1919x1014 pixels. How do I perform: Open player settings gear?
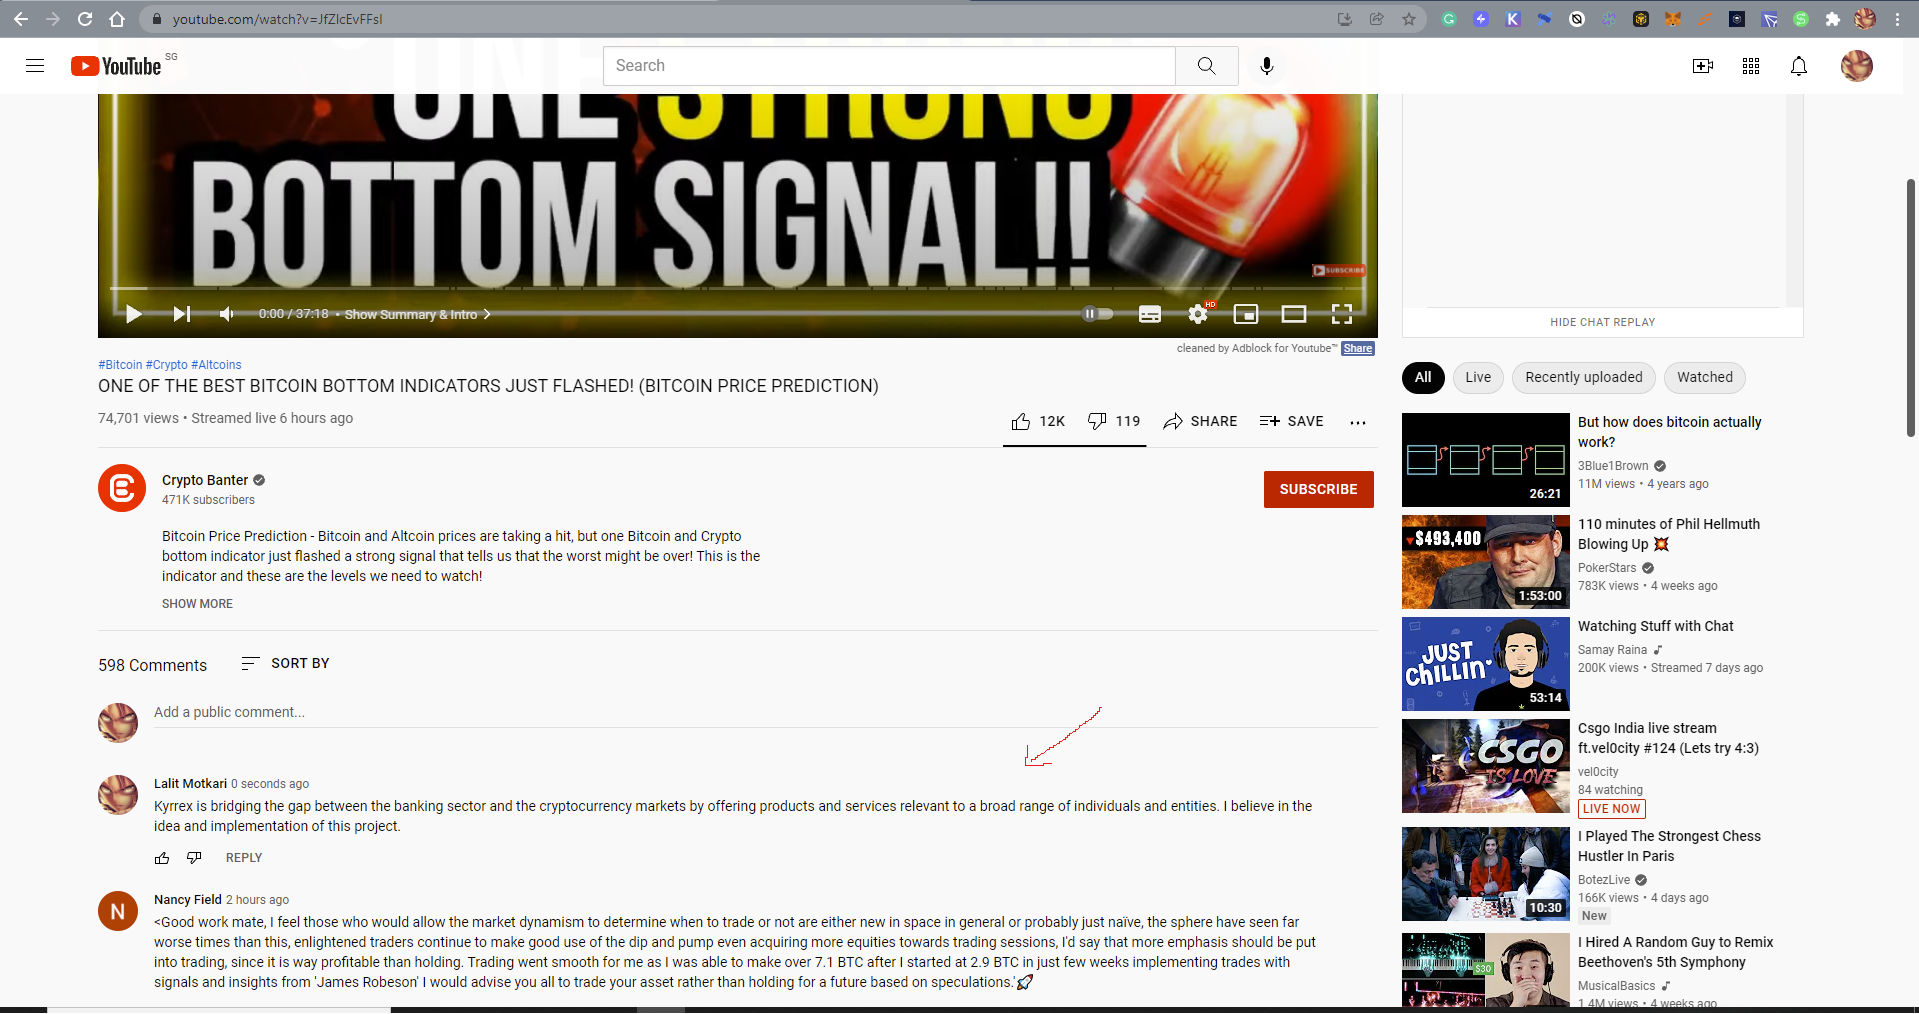[1198, 314]
